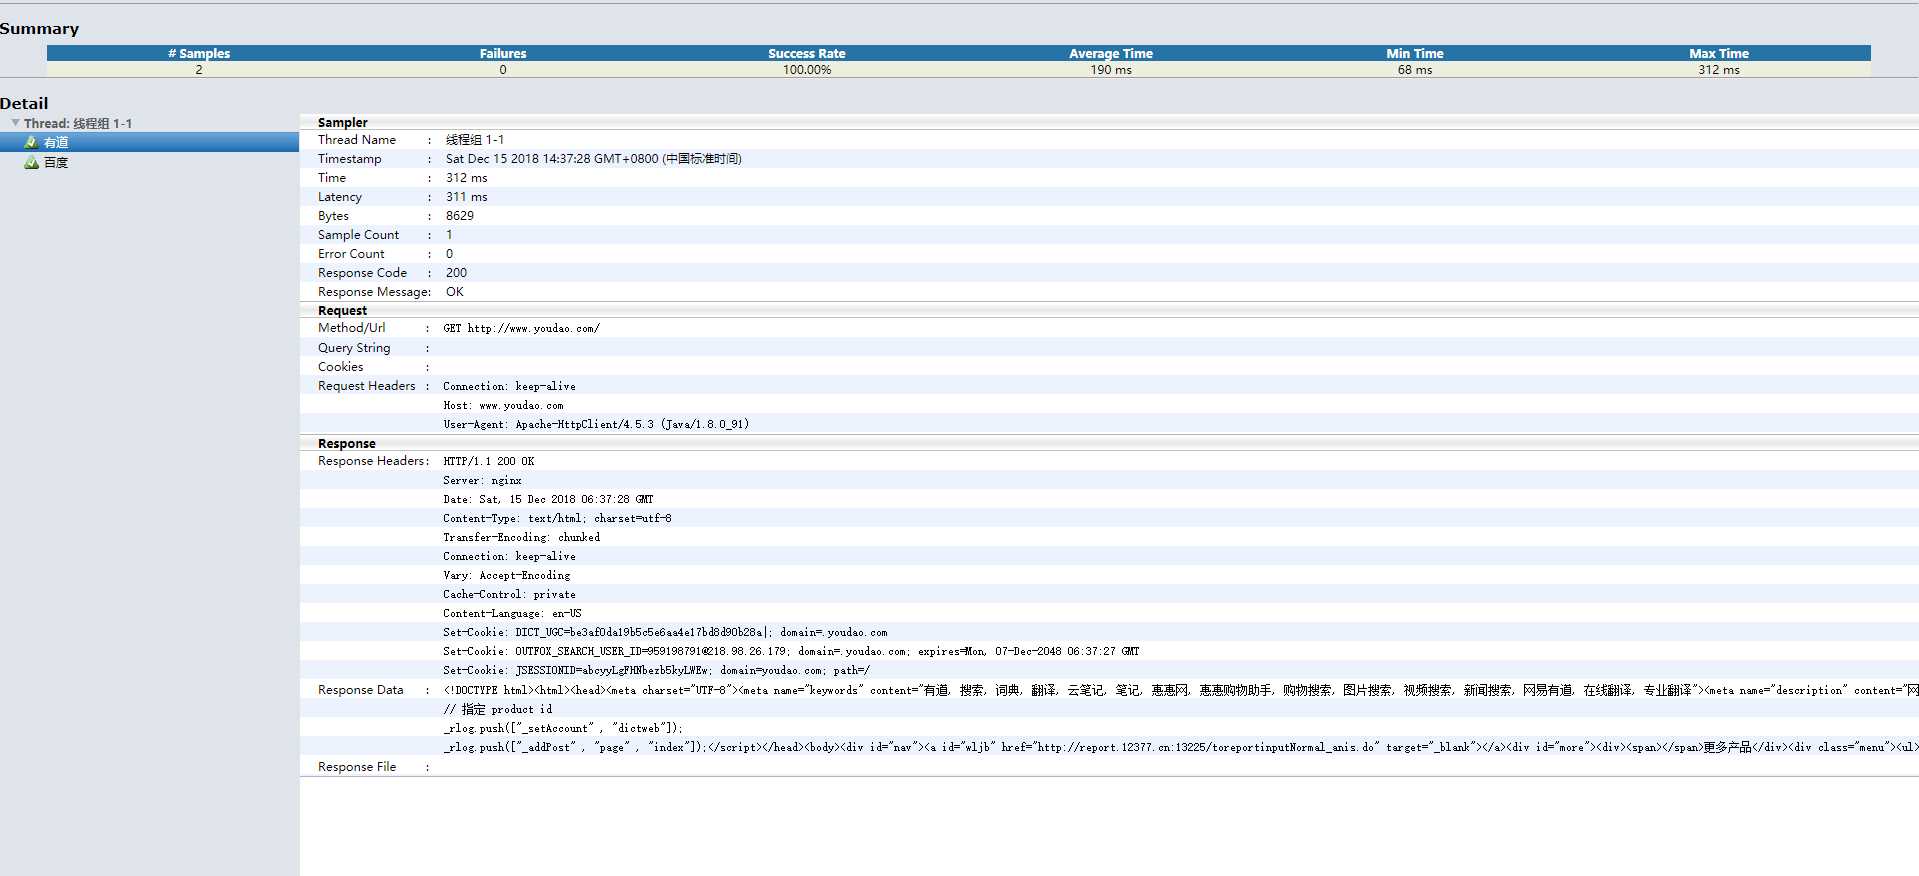Select the '_rlog.push(["_setAccount"' code line
This screenshot has width=1919, height=876.
tap(563, 728)
